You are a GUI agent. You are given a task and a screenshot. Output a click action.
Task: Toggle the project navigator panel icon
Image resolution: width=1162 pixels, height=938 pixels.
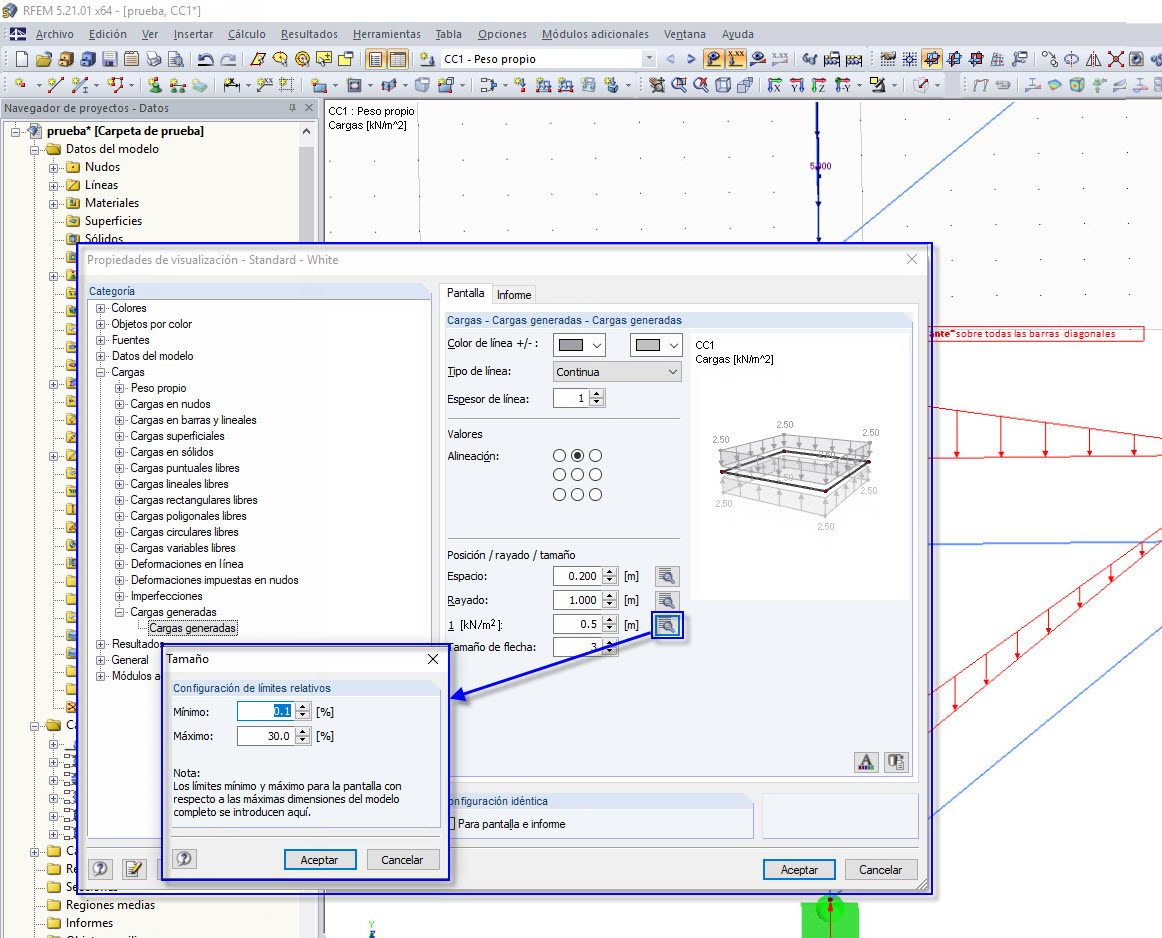[x=376, y=59]
